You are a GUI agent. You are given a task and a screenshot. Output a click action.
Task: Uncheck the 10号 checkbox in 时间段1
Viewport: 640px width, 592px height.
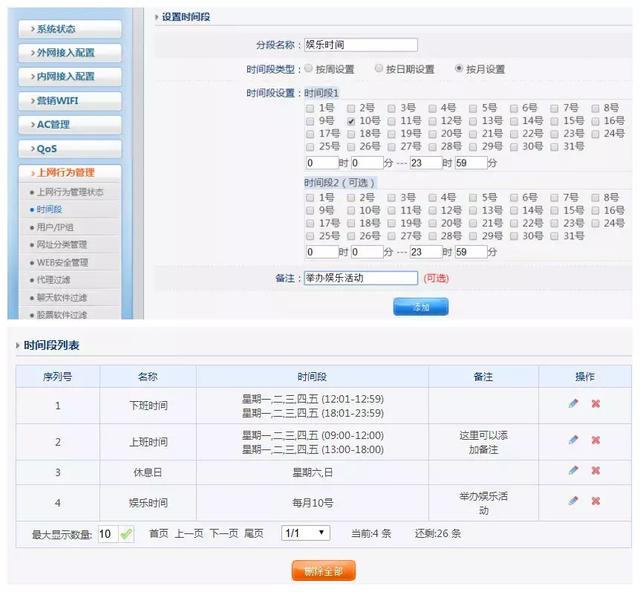click(352, 120)
